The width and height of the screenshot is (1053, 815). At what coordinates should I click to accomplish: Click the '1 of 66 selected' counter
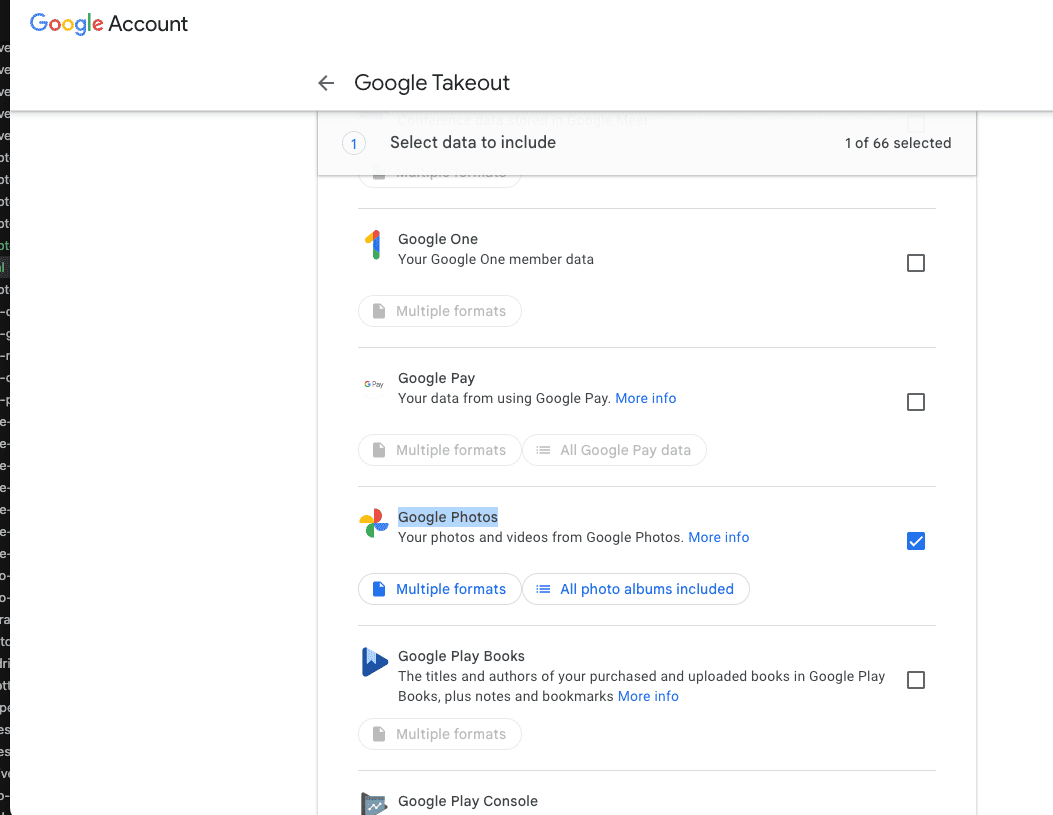coord(898,143)
